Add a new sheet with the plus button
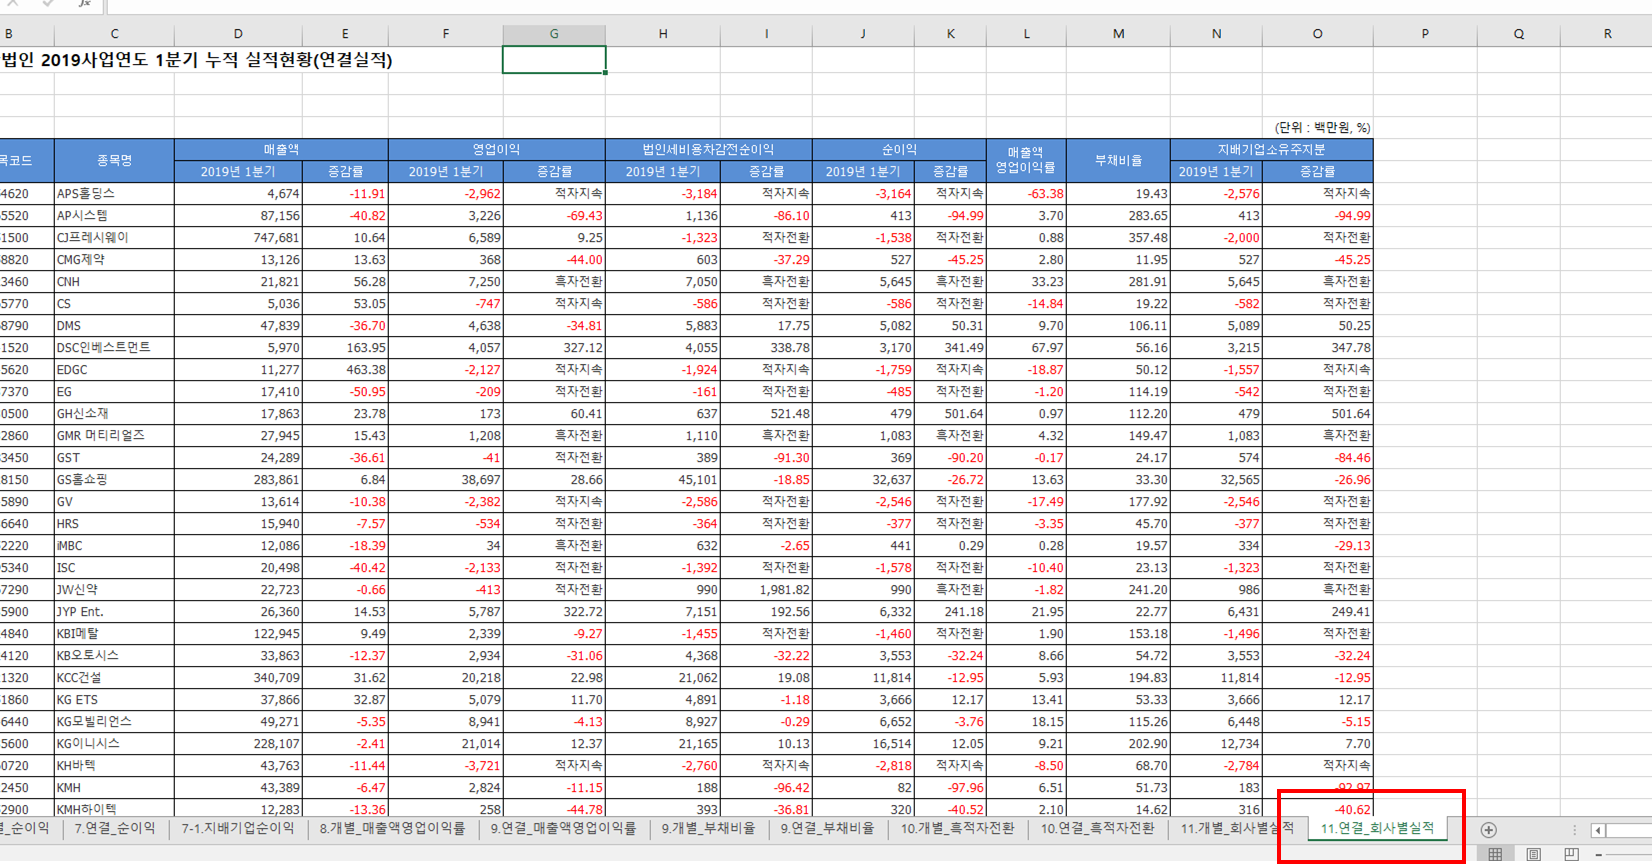The image size is (1652, 864). pos(1488,830)
